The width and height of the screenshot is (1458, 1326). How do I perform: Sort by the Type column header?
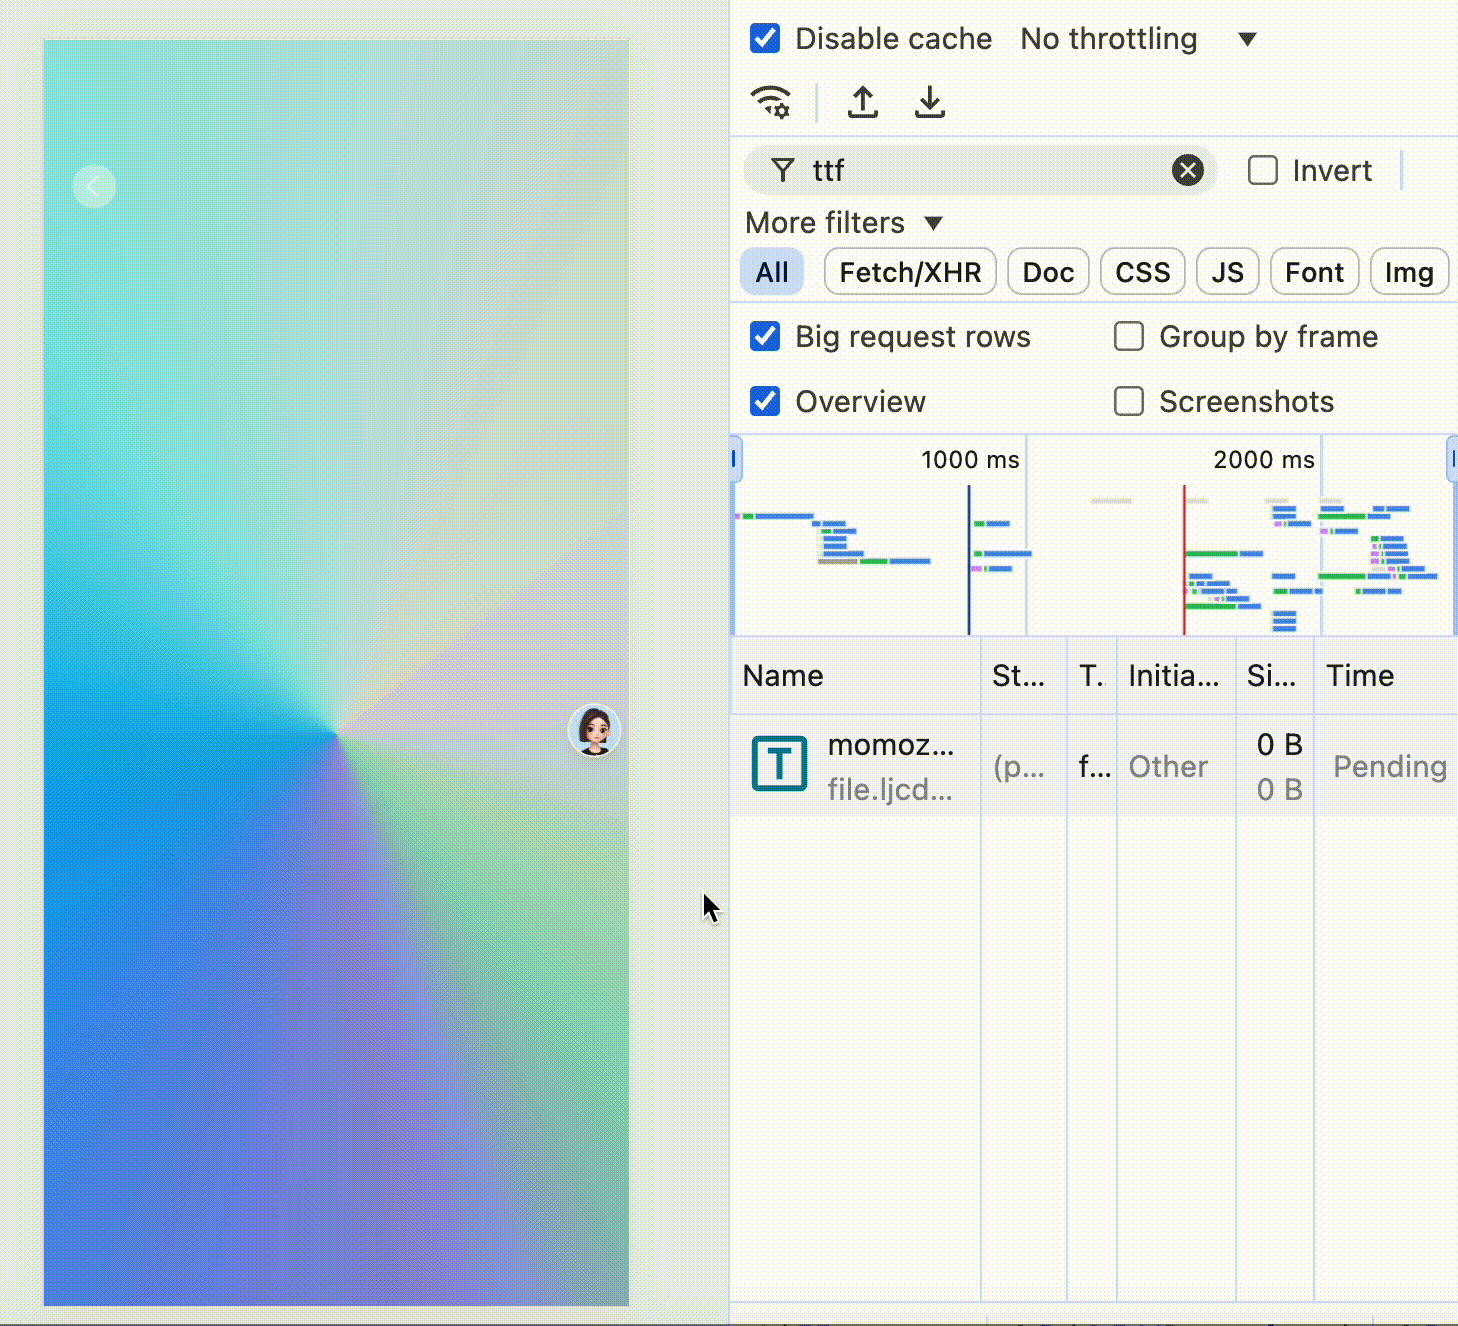1092,676
